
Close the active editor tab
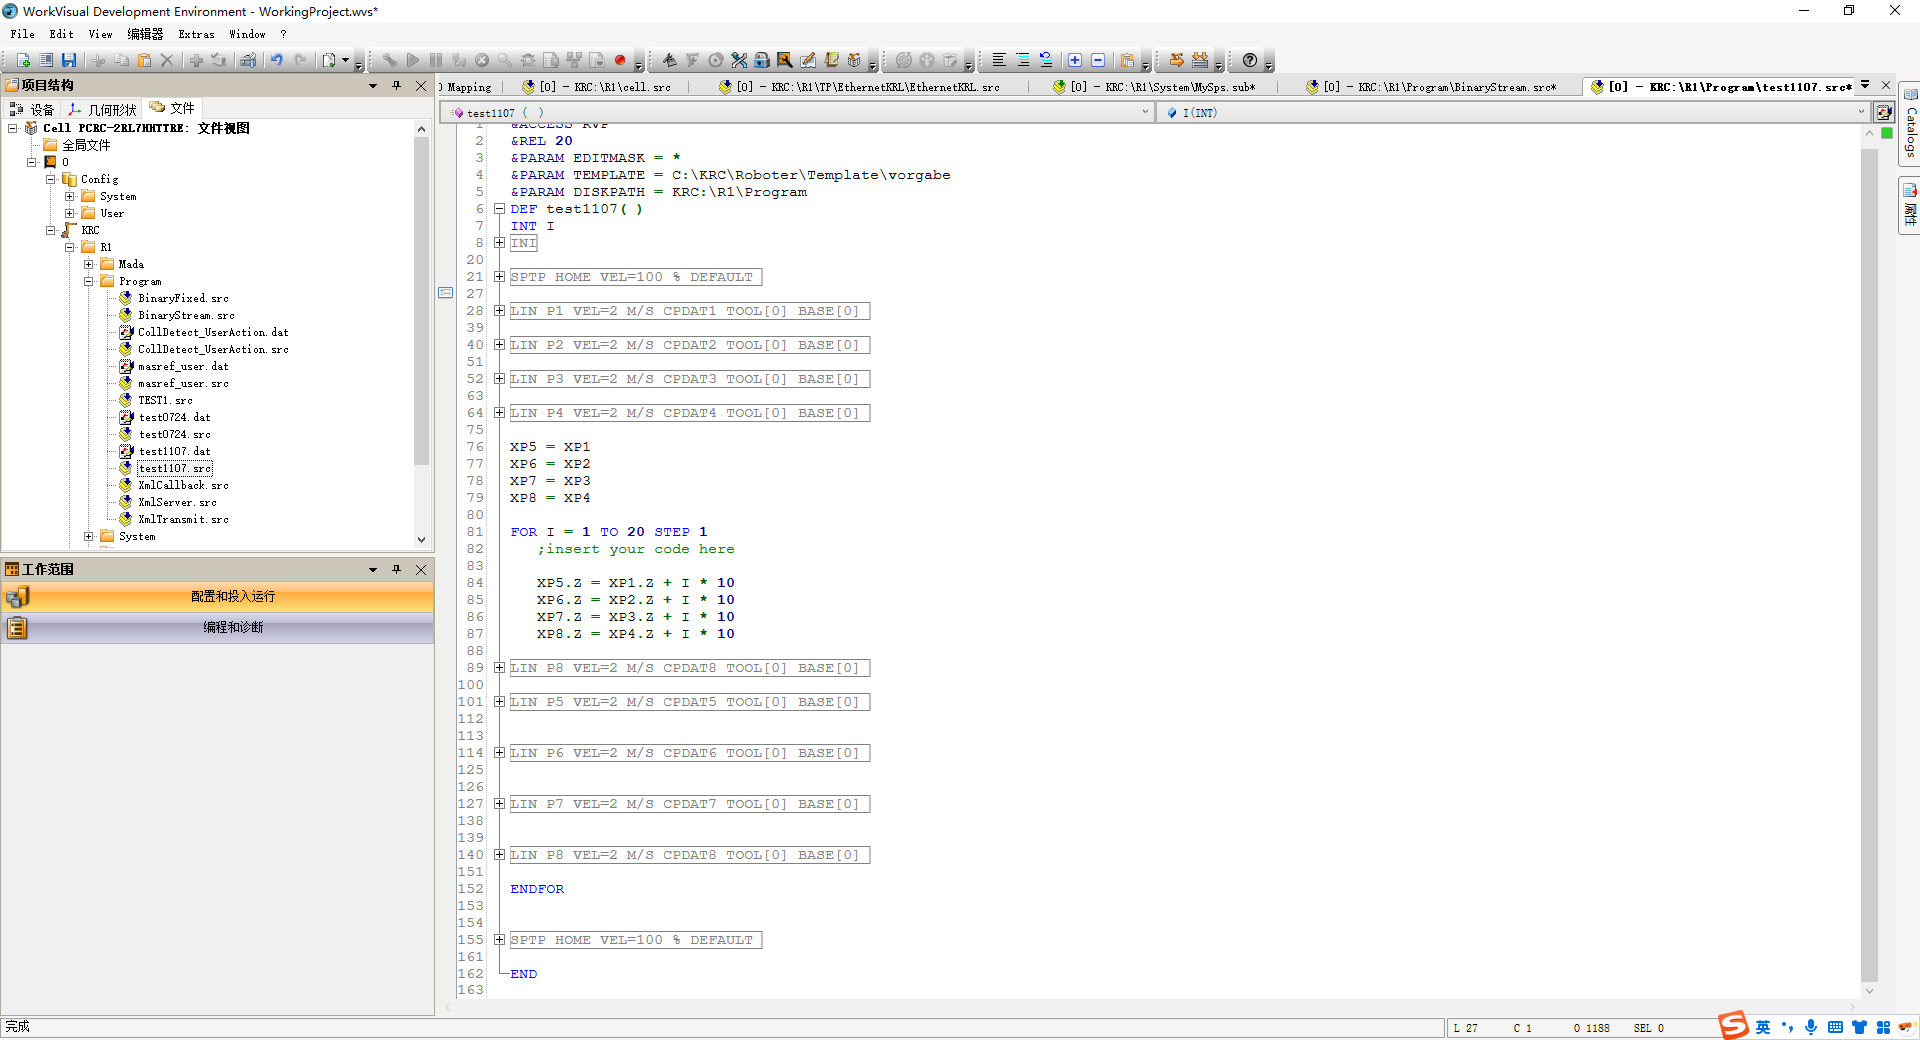1886,85
